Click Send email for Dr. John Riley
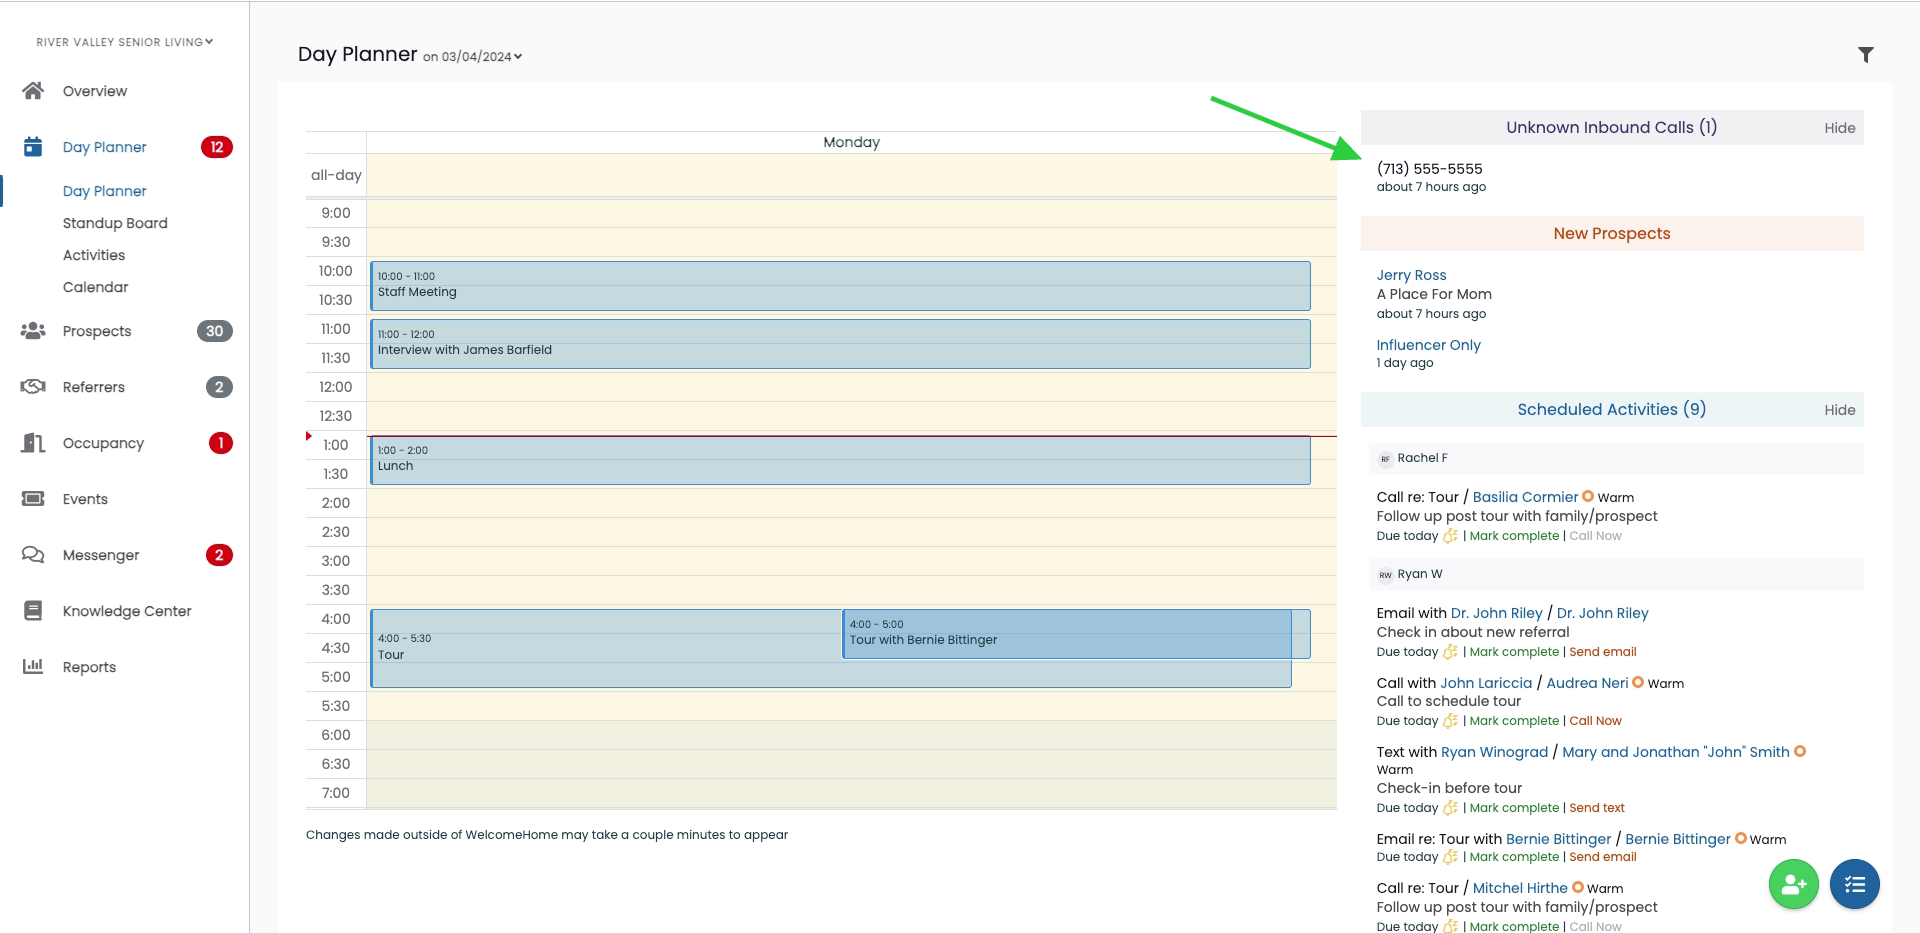The image size is (1920, 933). tap(1603, 652)
